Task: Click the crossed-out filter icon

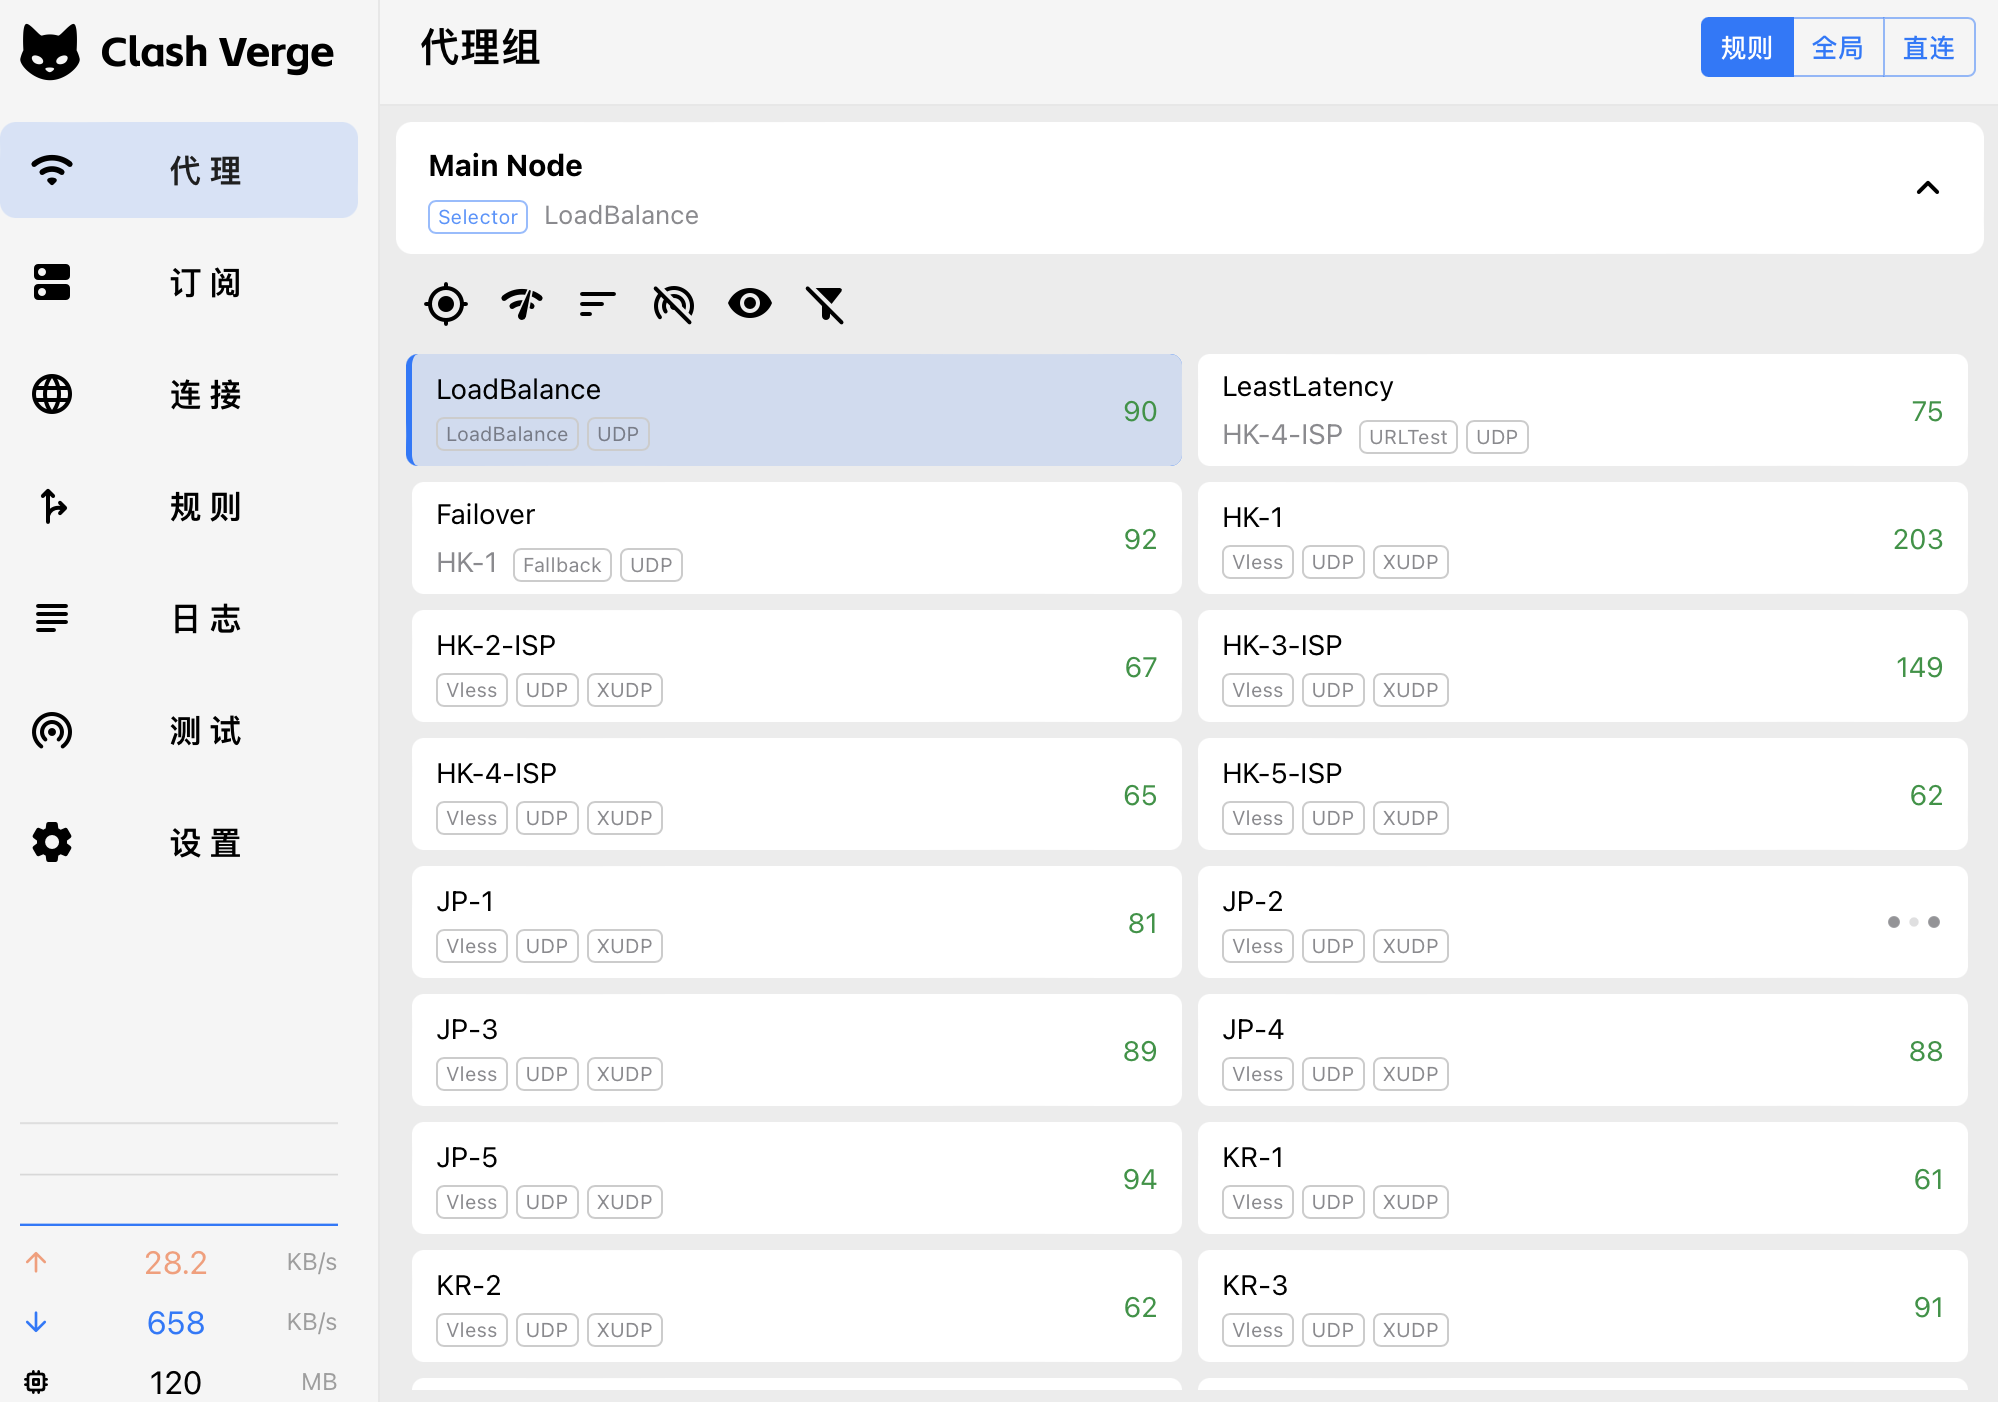Action: (x=825, y=304)
